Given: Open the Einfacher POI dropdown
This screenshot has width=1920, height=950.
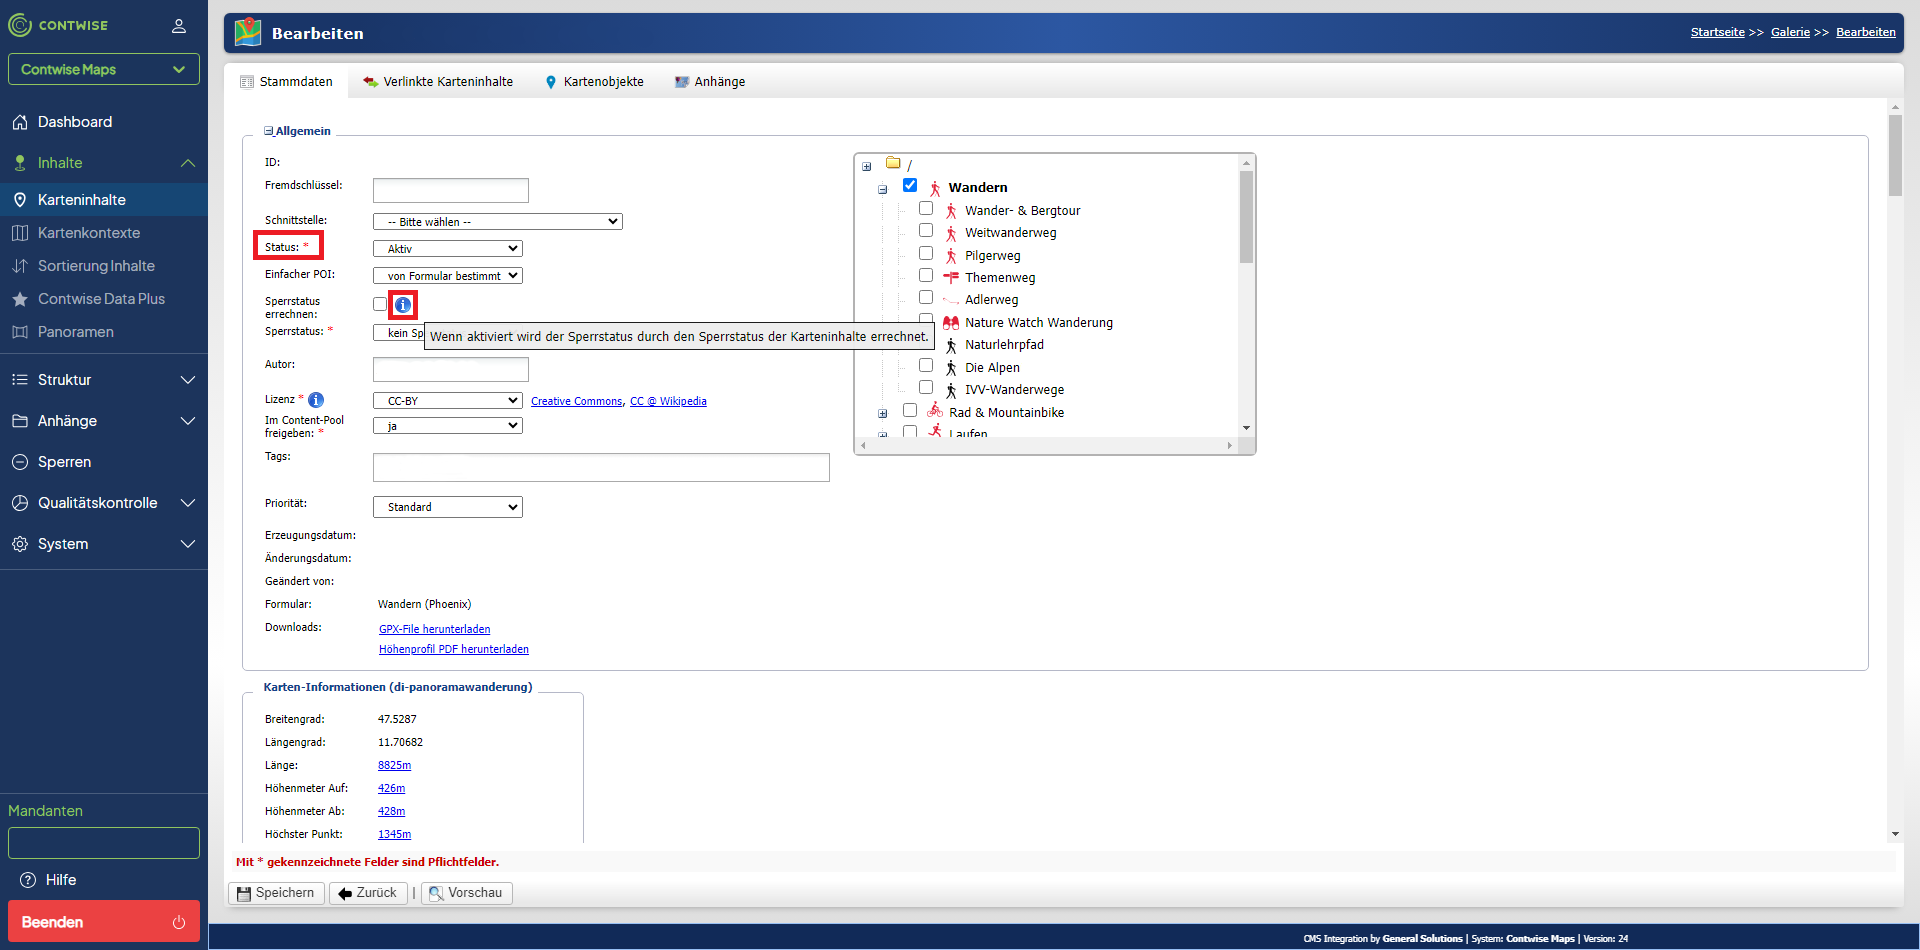Looking at the screenshot, I should 448,276.
